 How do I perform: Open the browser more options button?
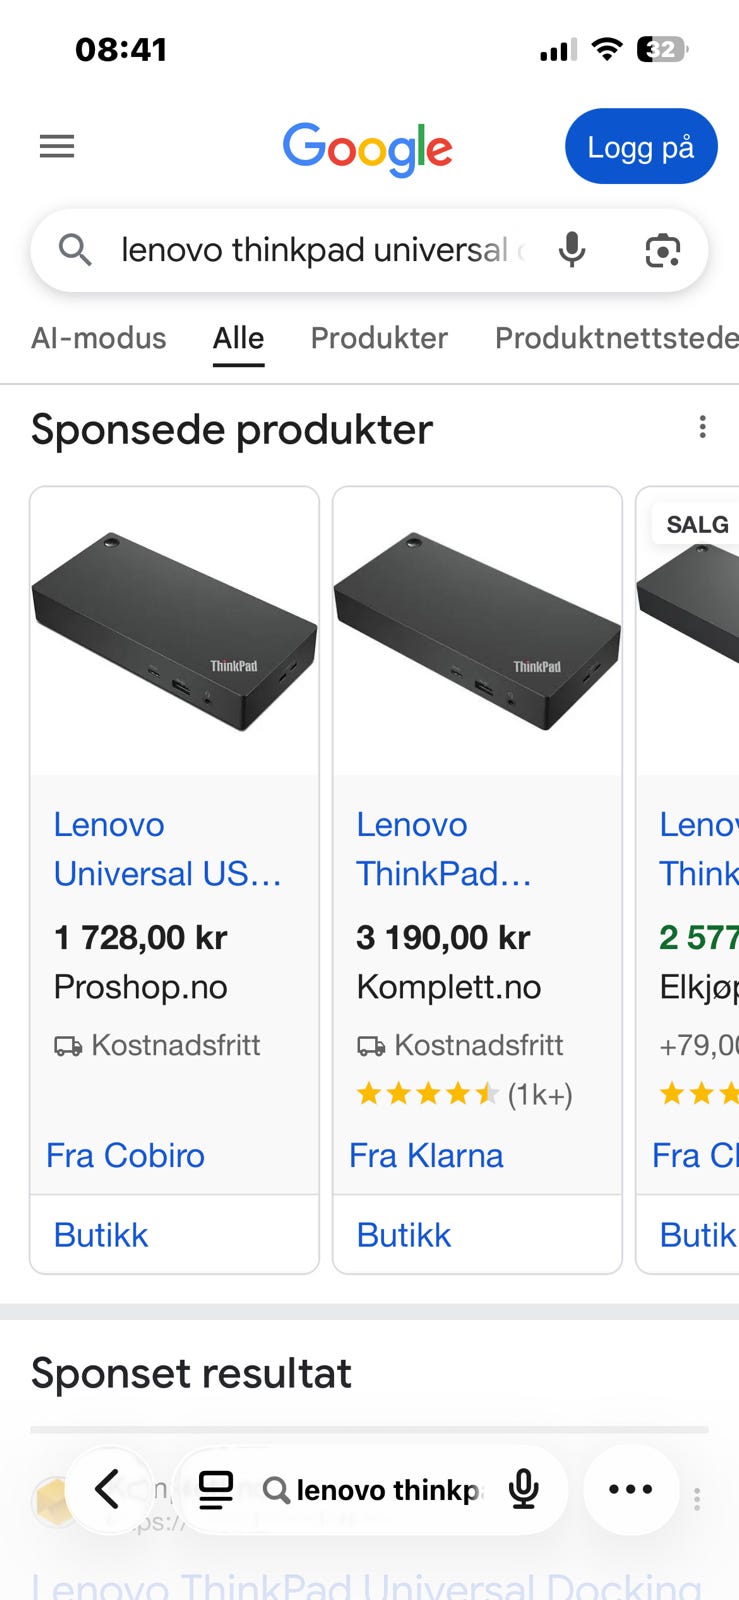tap(631, 1489)
